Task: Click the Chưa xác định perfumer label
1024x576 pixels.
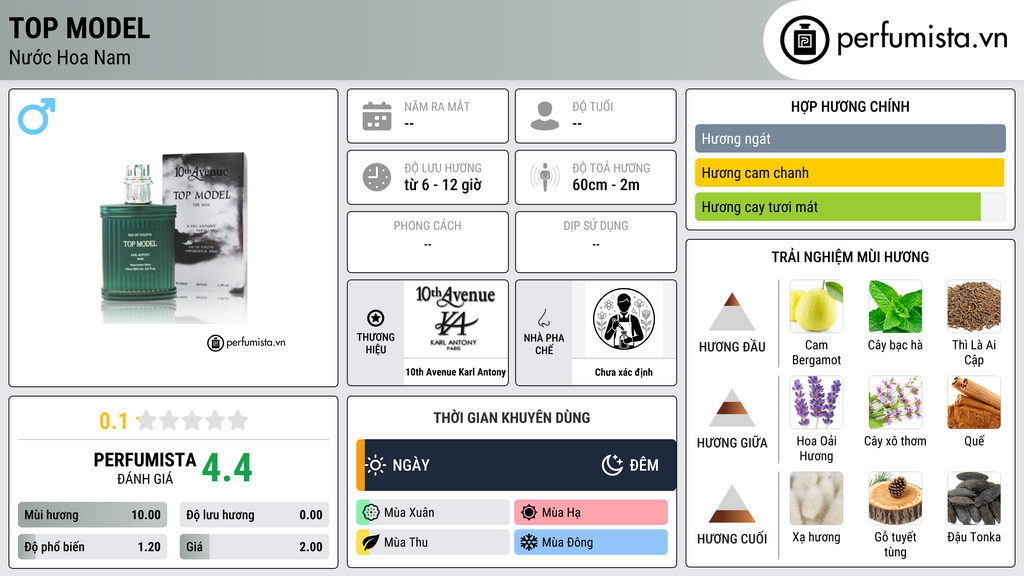Action: pyautogui.click(x=623, y=372)
